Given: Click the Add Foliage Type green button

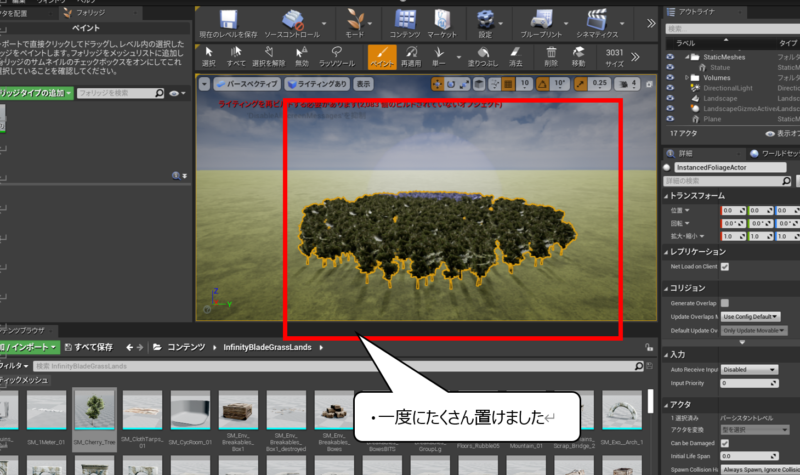Looking at the screenshot, I should click(x=36, y=93).
